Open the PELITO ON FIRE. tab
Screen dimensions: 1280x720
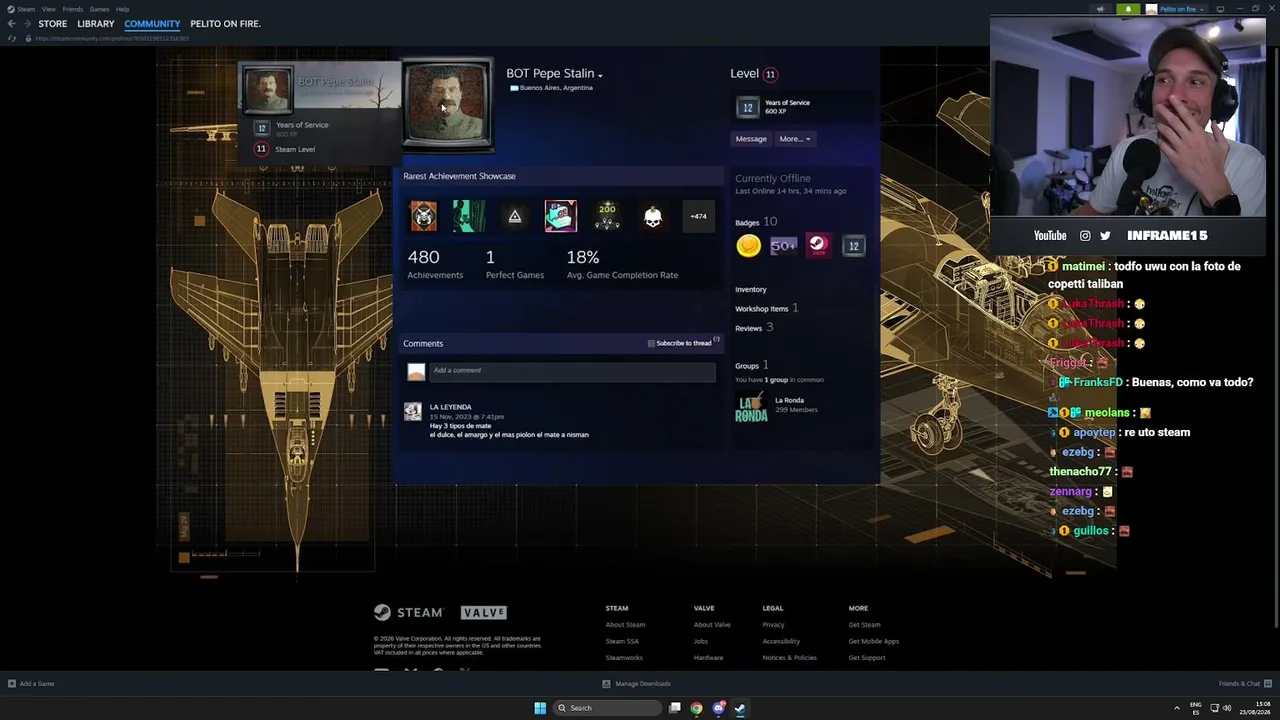tap(225, 24)
